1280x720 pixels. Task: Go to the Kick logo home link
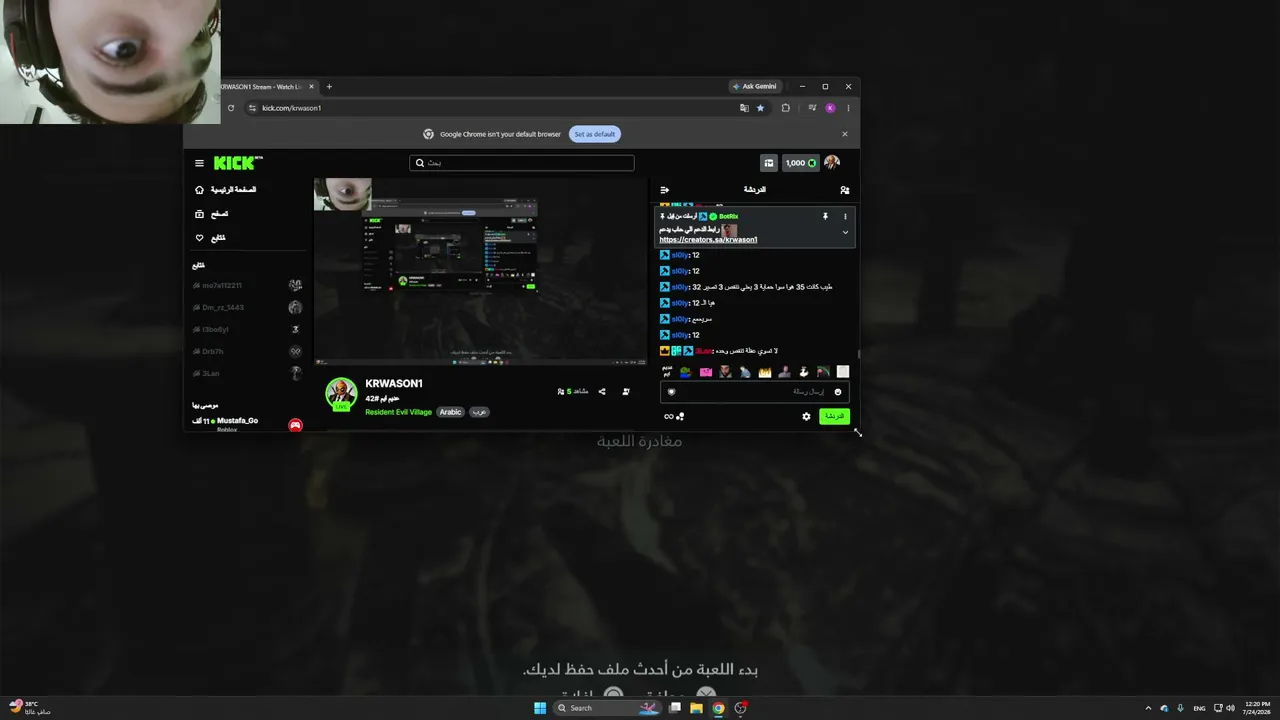coord(237,163)
